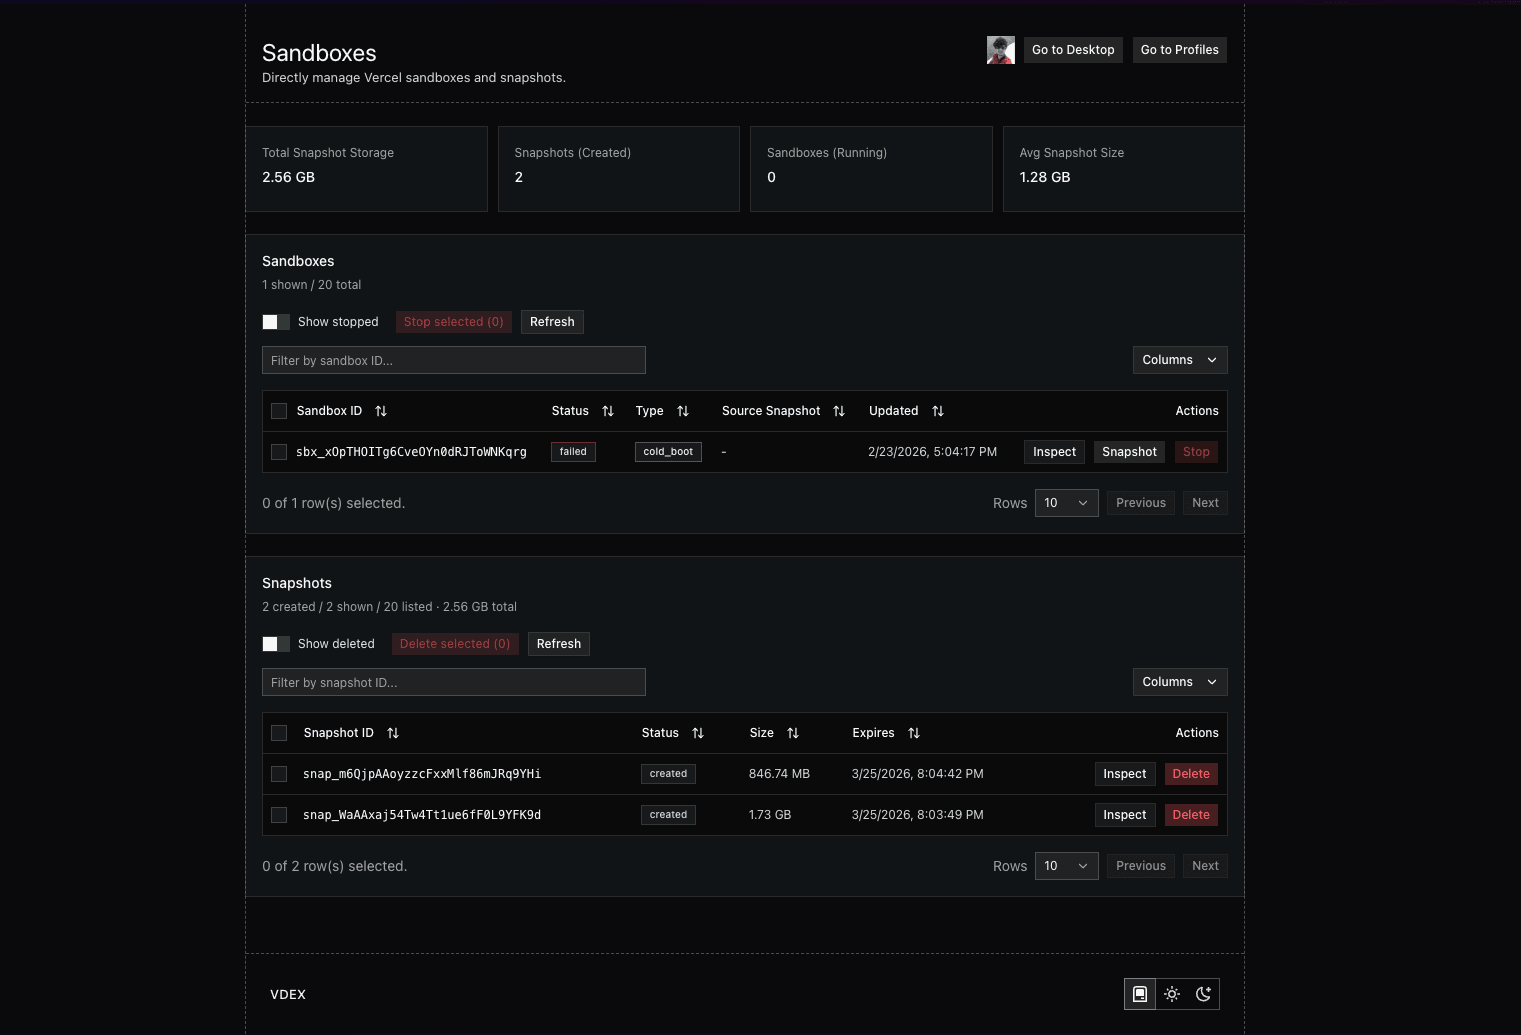Check the sbx_xOpTHOITg6 sandbox row checkbox

pyautogui.click(x=279, y=452)
